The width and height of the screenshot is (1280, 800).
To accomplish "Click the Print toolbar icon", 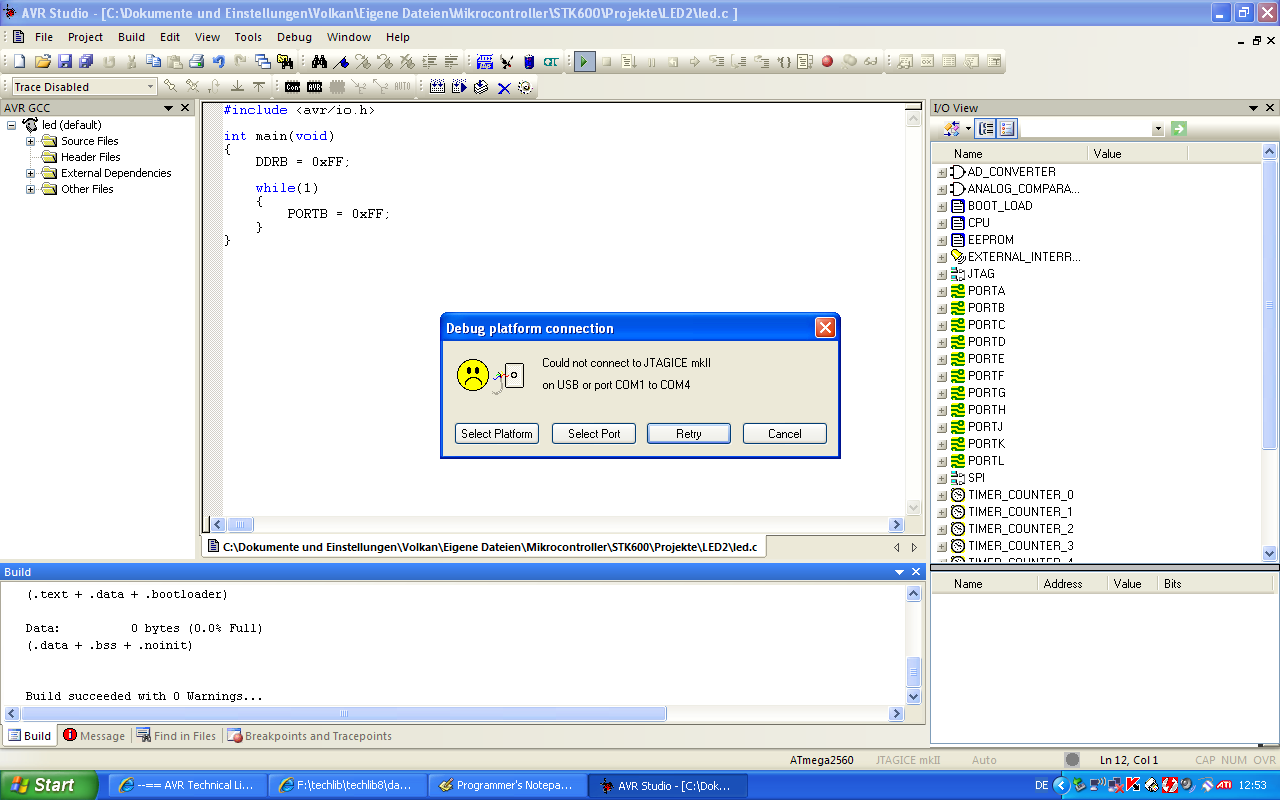I will (x=197, y=62).
